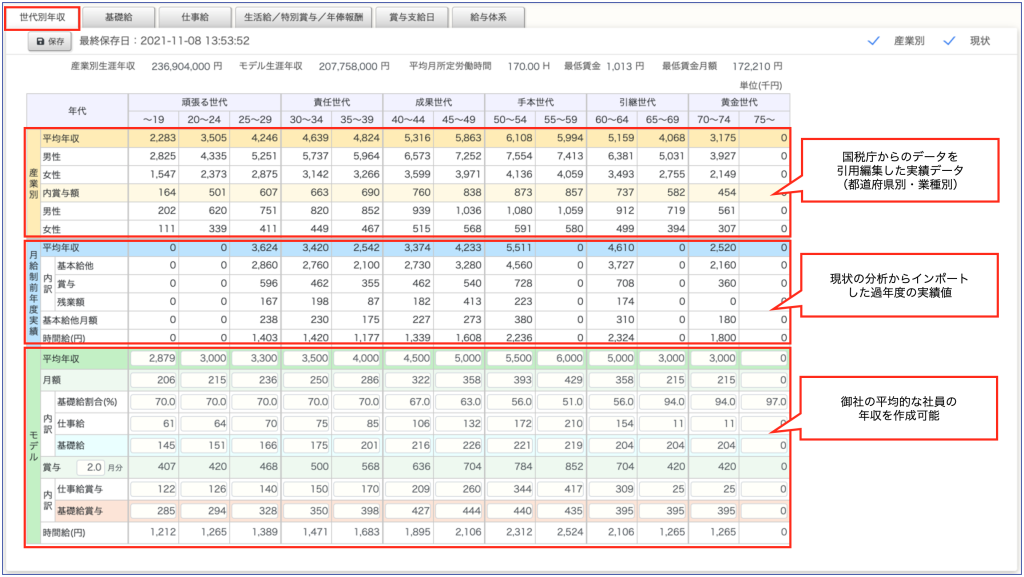Click the 賞与 months field showing 2.0
Image resolution: width=1024 pixels, height=577 pixels.
90,467
